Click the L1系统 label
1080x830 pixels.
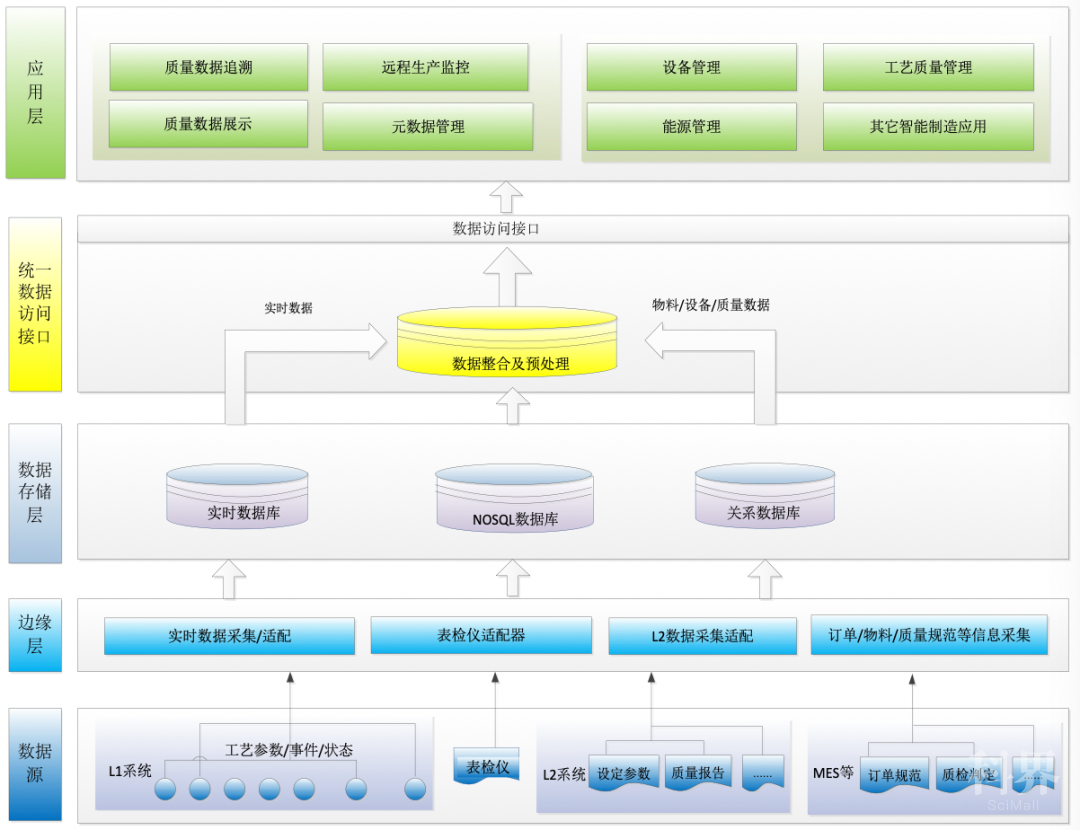pos(130,771)
